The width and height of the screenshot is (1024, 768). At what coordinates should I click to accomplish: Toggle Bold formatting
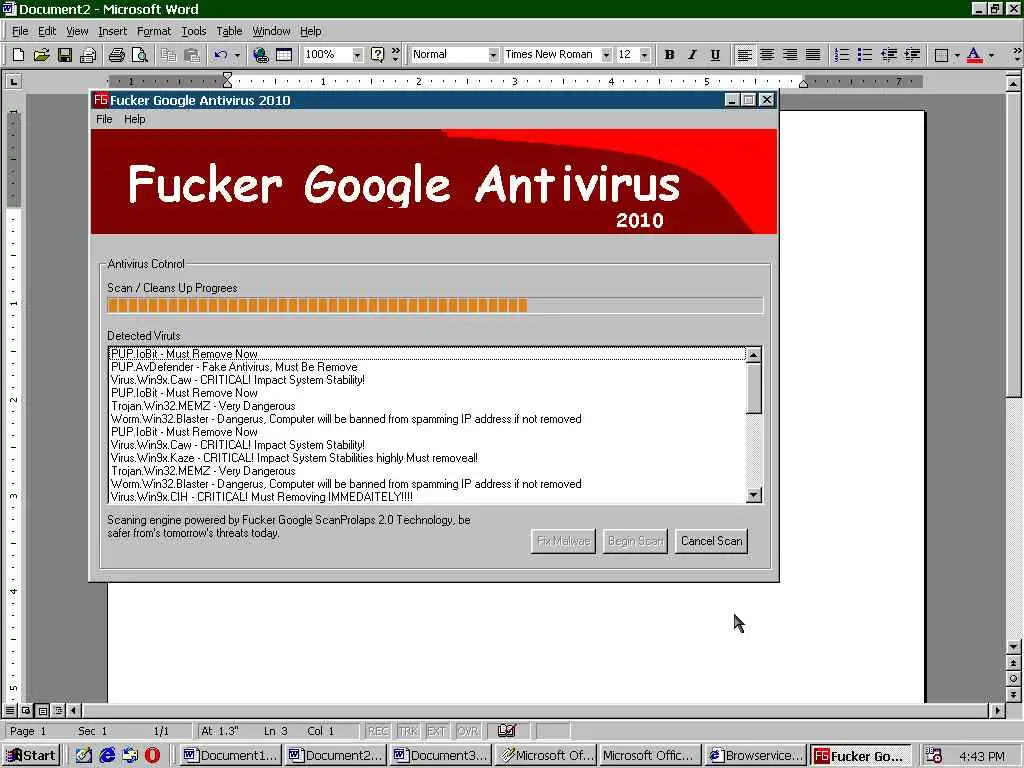click(x=669, y=55)
